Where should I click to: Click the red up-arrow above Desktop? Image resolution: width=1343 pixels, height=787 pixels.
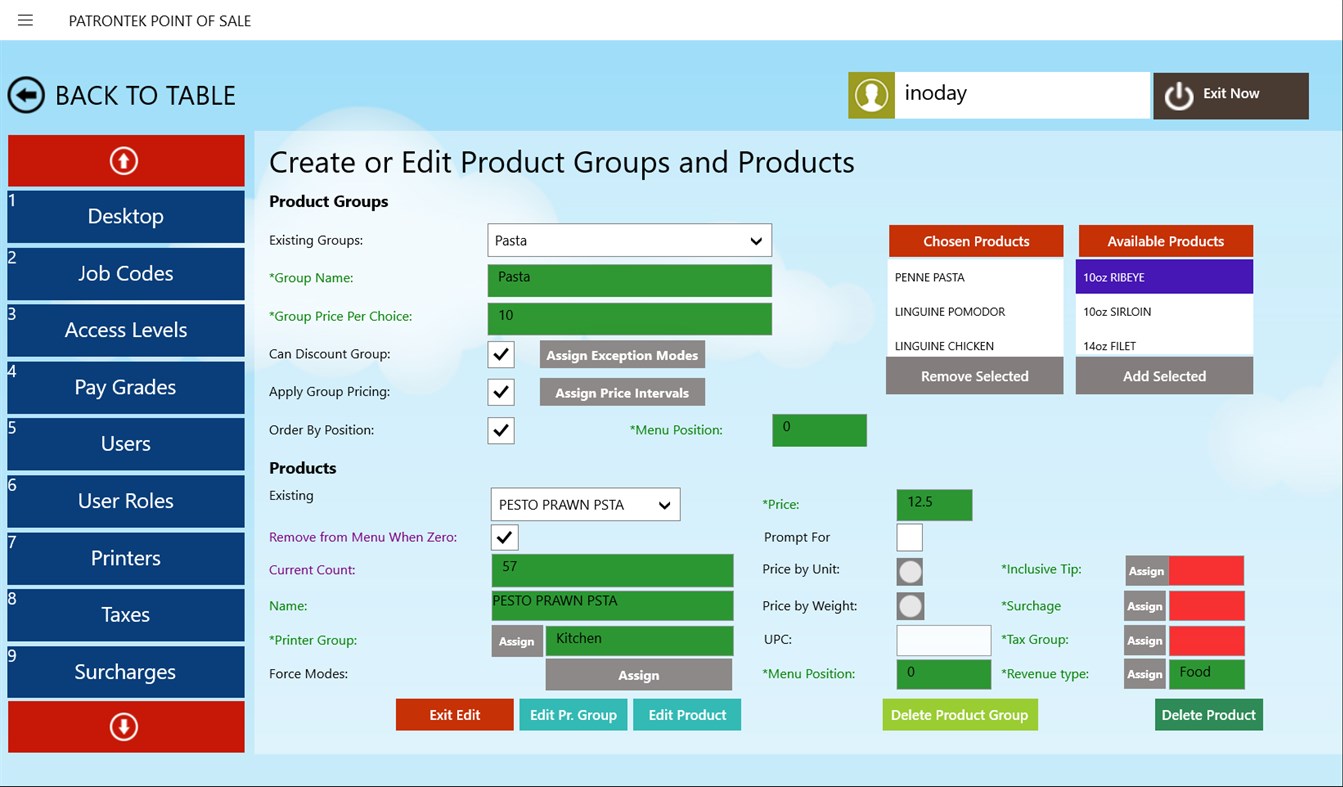[125, 160]
